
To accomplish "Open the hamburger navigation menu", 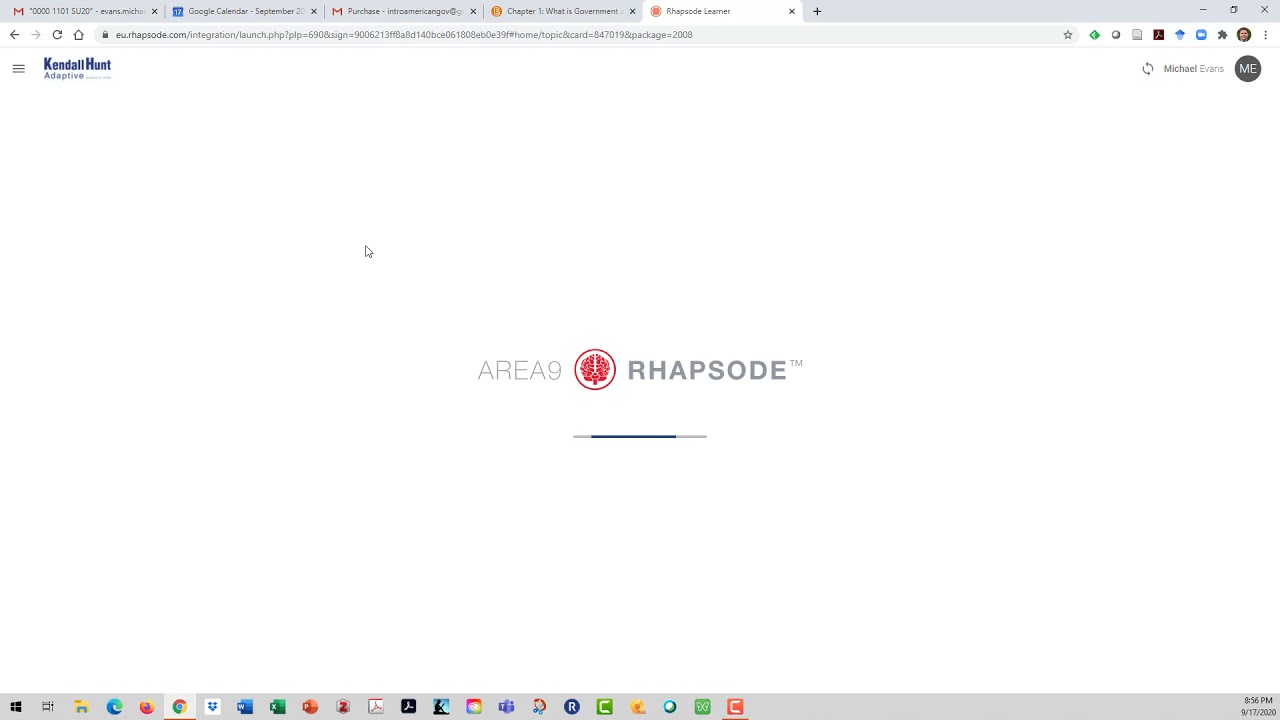I will [x=18, y=69].
